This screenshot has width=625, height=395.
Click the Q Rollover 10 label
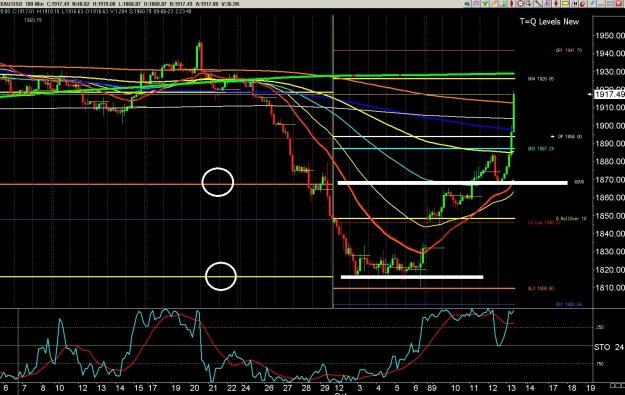(571, 218)
